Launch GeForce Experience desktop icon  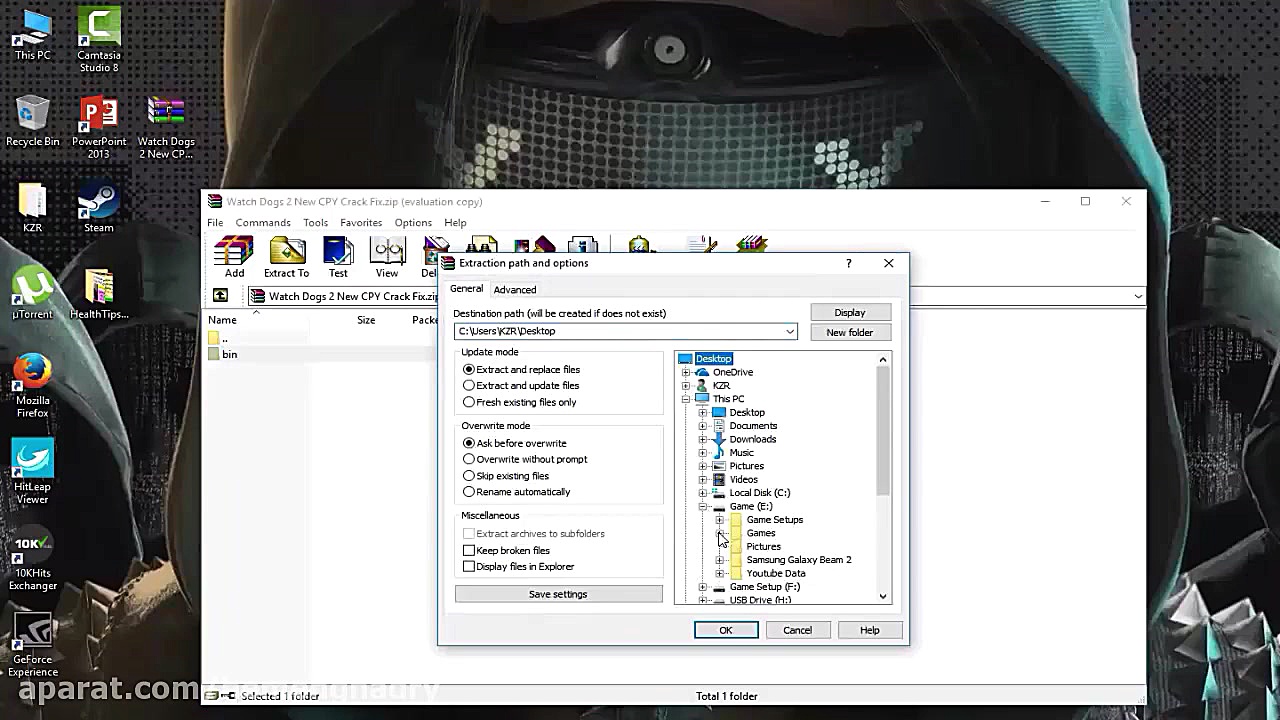click(33, 644)
